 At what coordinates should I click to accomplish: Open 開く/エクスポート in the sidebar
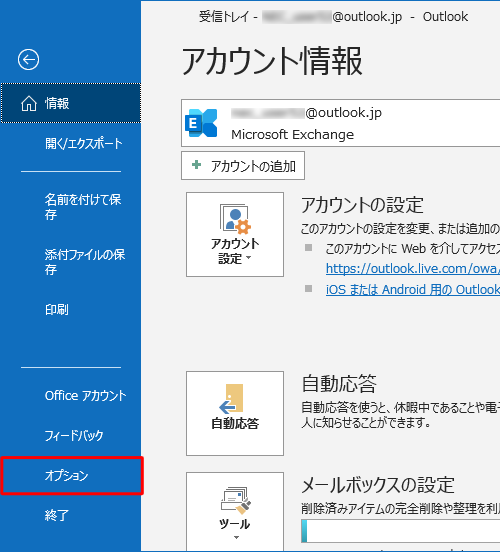click(x=83, y=144)
